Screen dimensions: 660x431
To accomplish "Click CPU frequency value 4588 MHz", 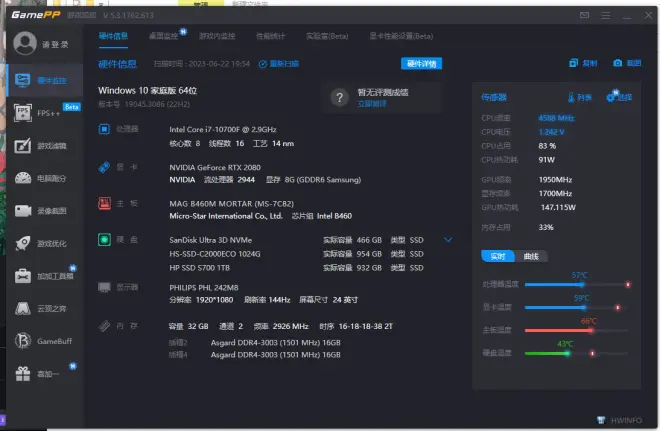I will coord(556,118).
